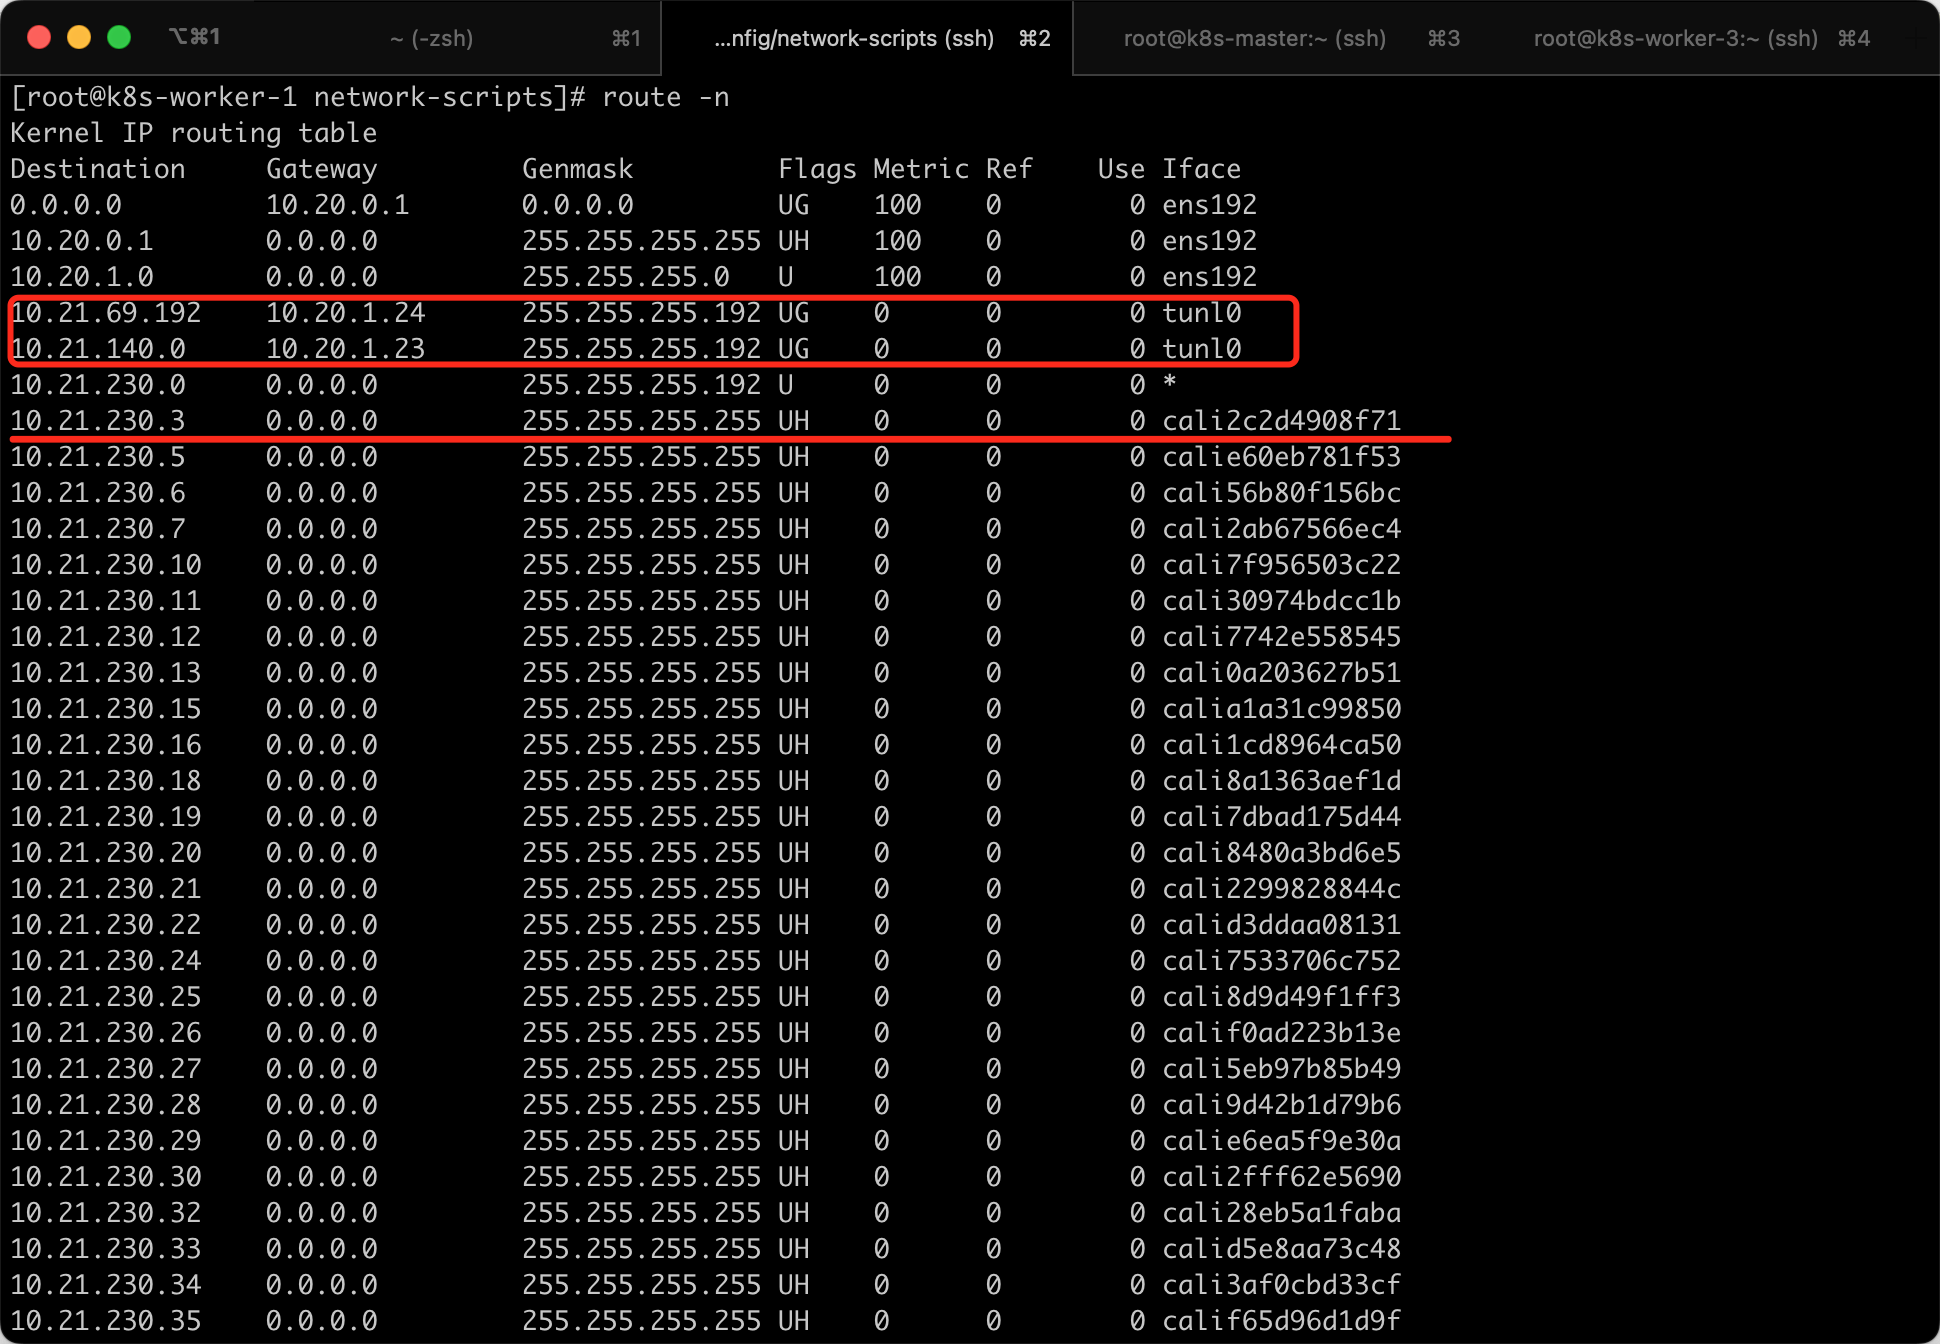Click default gateway 10.20.0.1 in first route
Viewport: 1940px width, 1344px height.
(337, 205)
